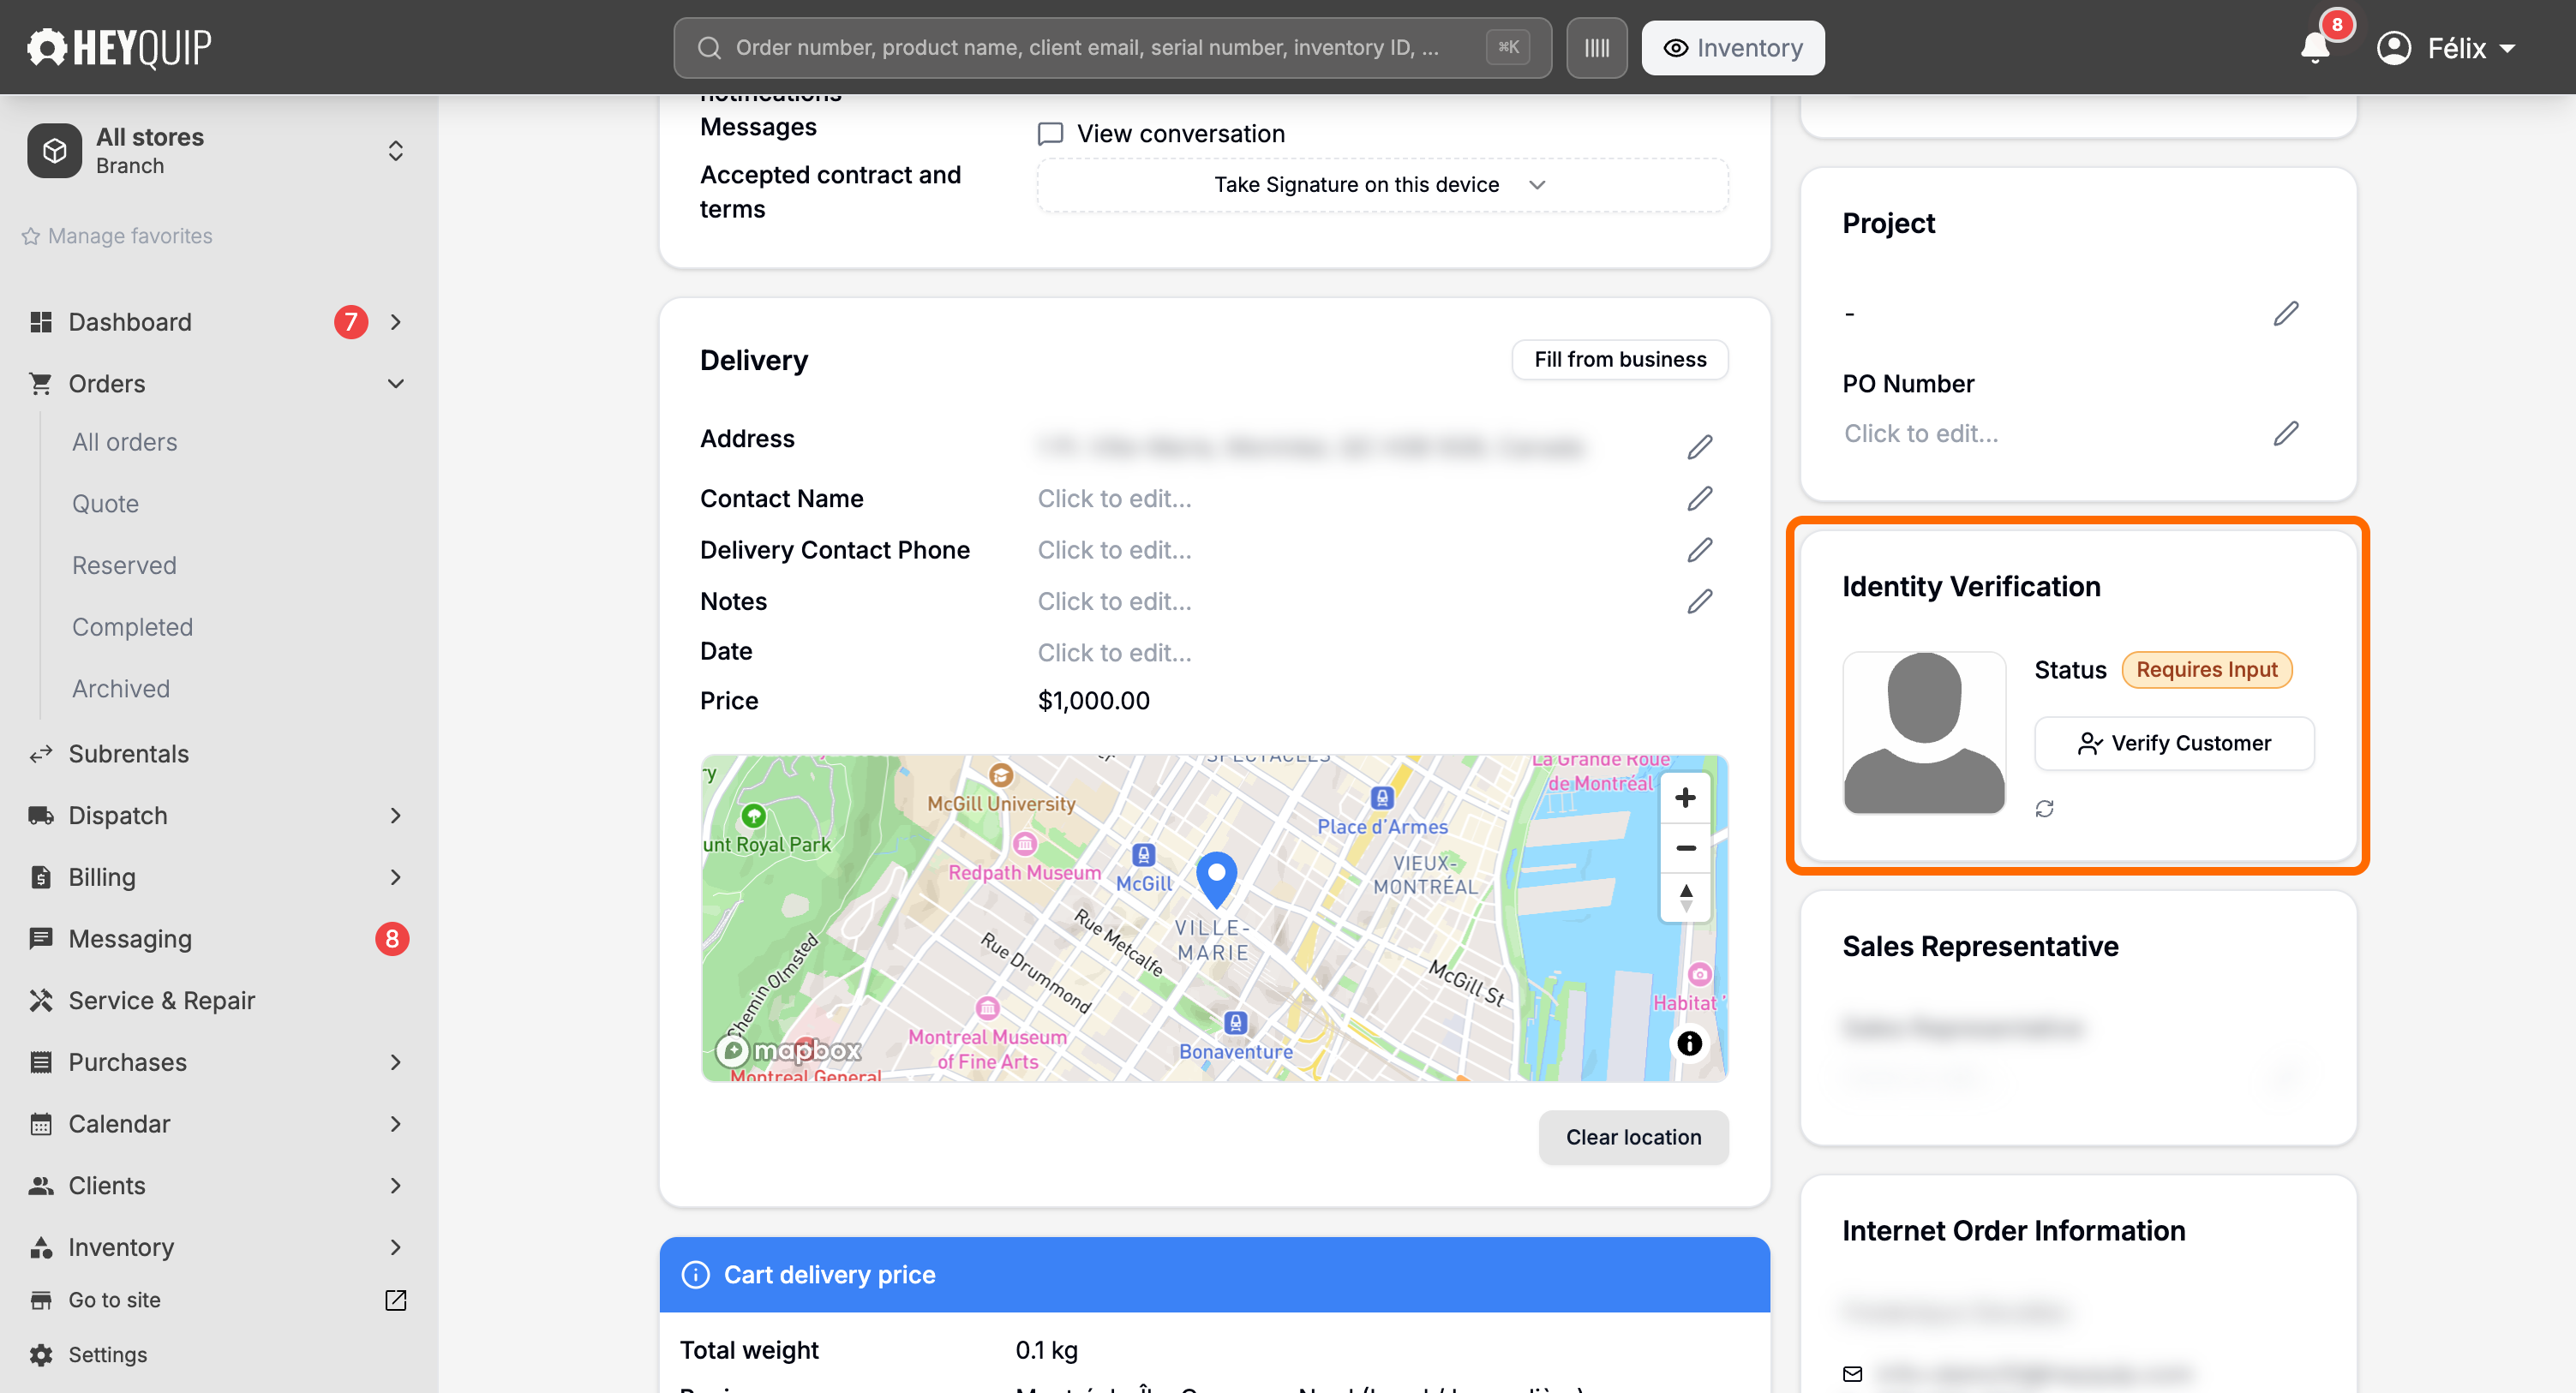Edit the delivery Address with pencil icon

(x=1700, y=447)
